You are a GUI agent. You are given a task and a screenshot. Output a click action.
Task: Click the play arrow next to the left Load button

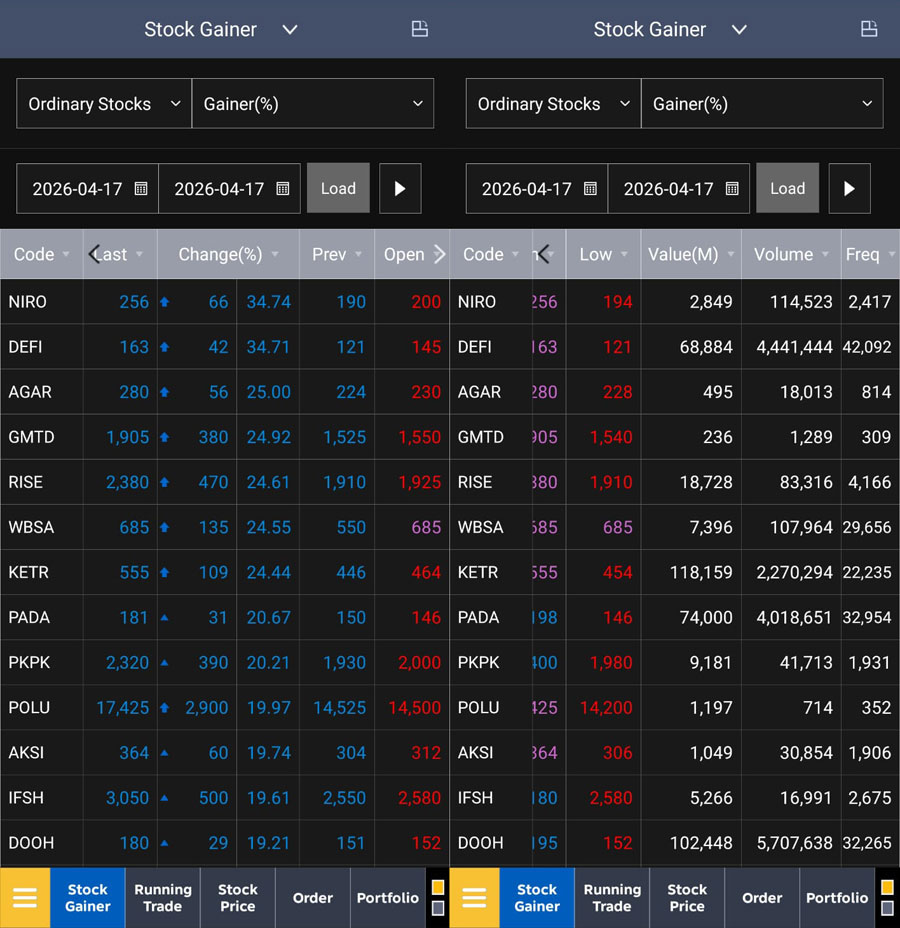pos(400,188)
